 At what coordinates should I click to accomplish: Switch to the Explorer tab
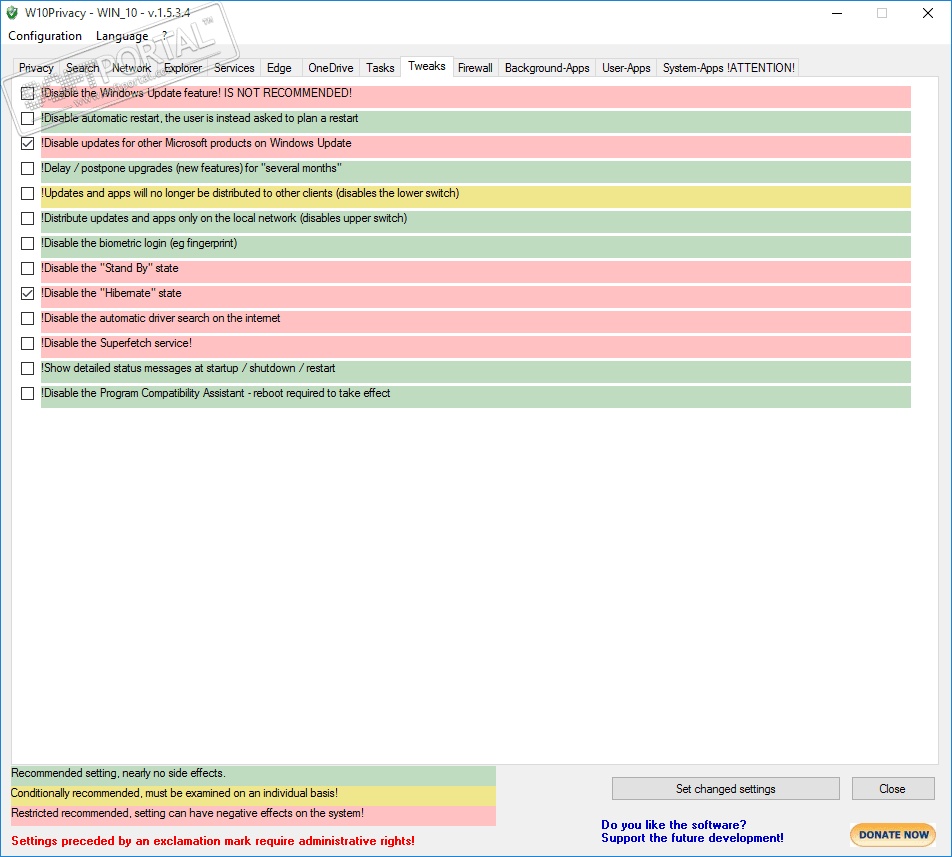click(183, 68)
